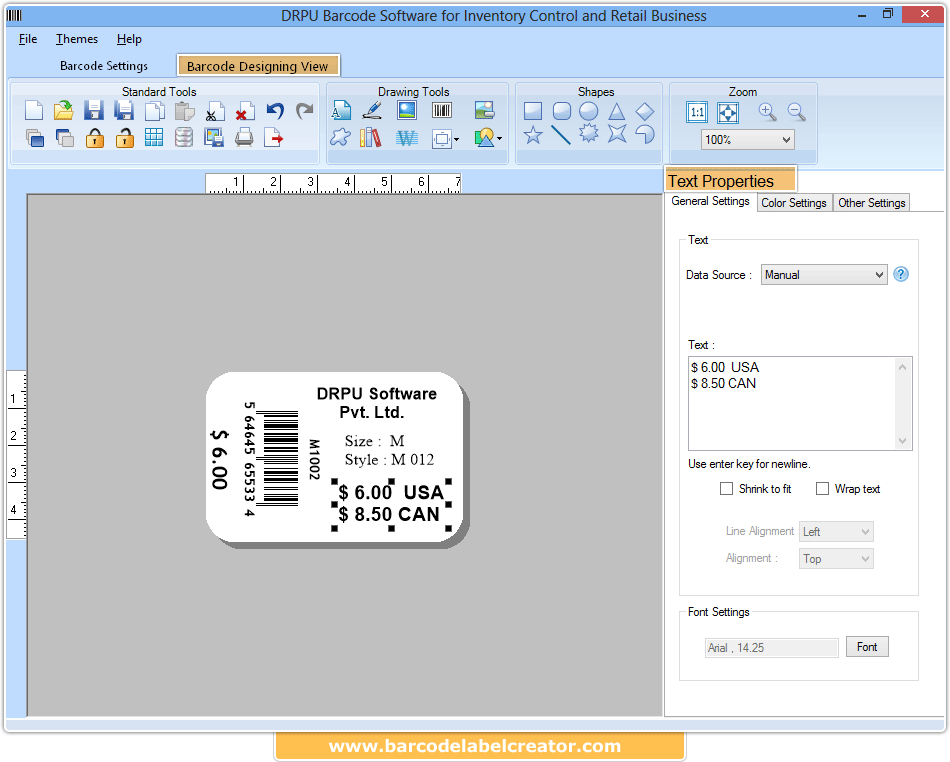Redo the last undone action
The image size is (950, 762).
tap(305, 111)
